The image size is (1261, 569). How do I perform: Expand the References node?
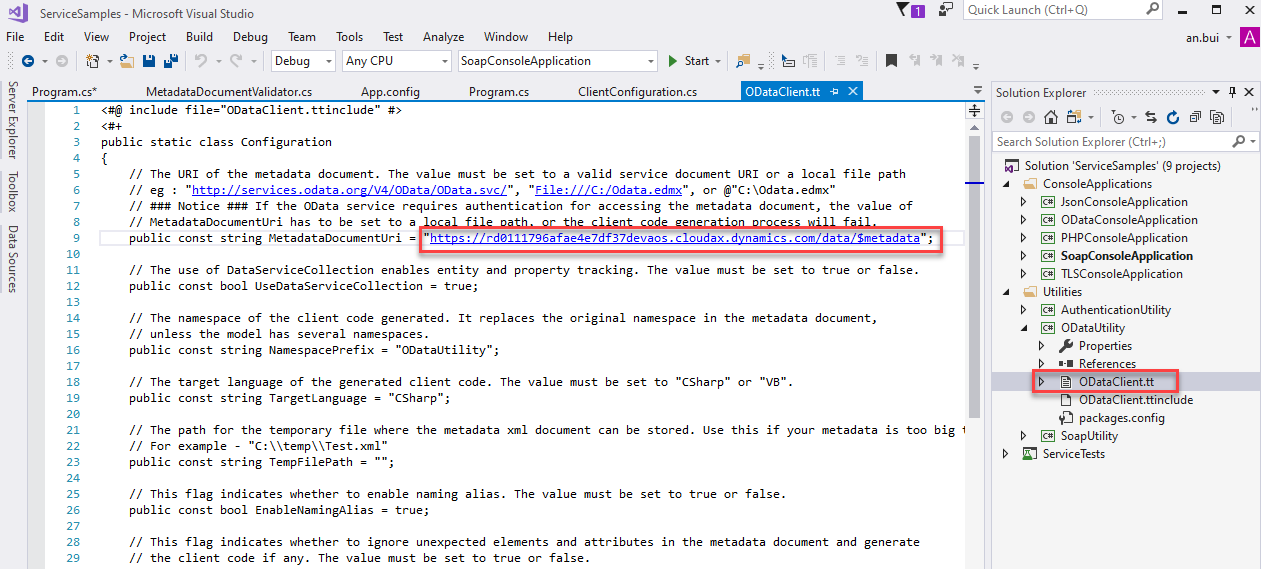click(1041, 364)
